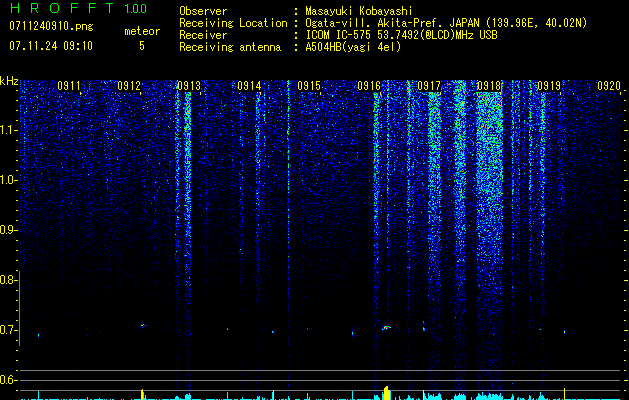Click the 0.7 kHz axis label

click(8, 330)
